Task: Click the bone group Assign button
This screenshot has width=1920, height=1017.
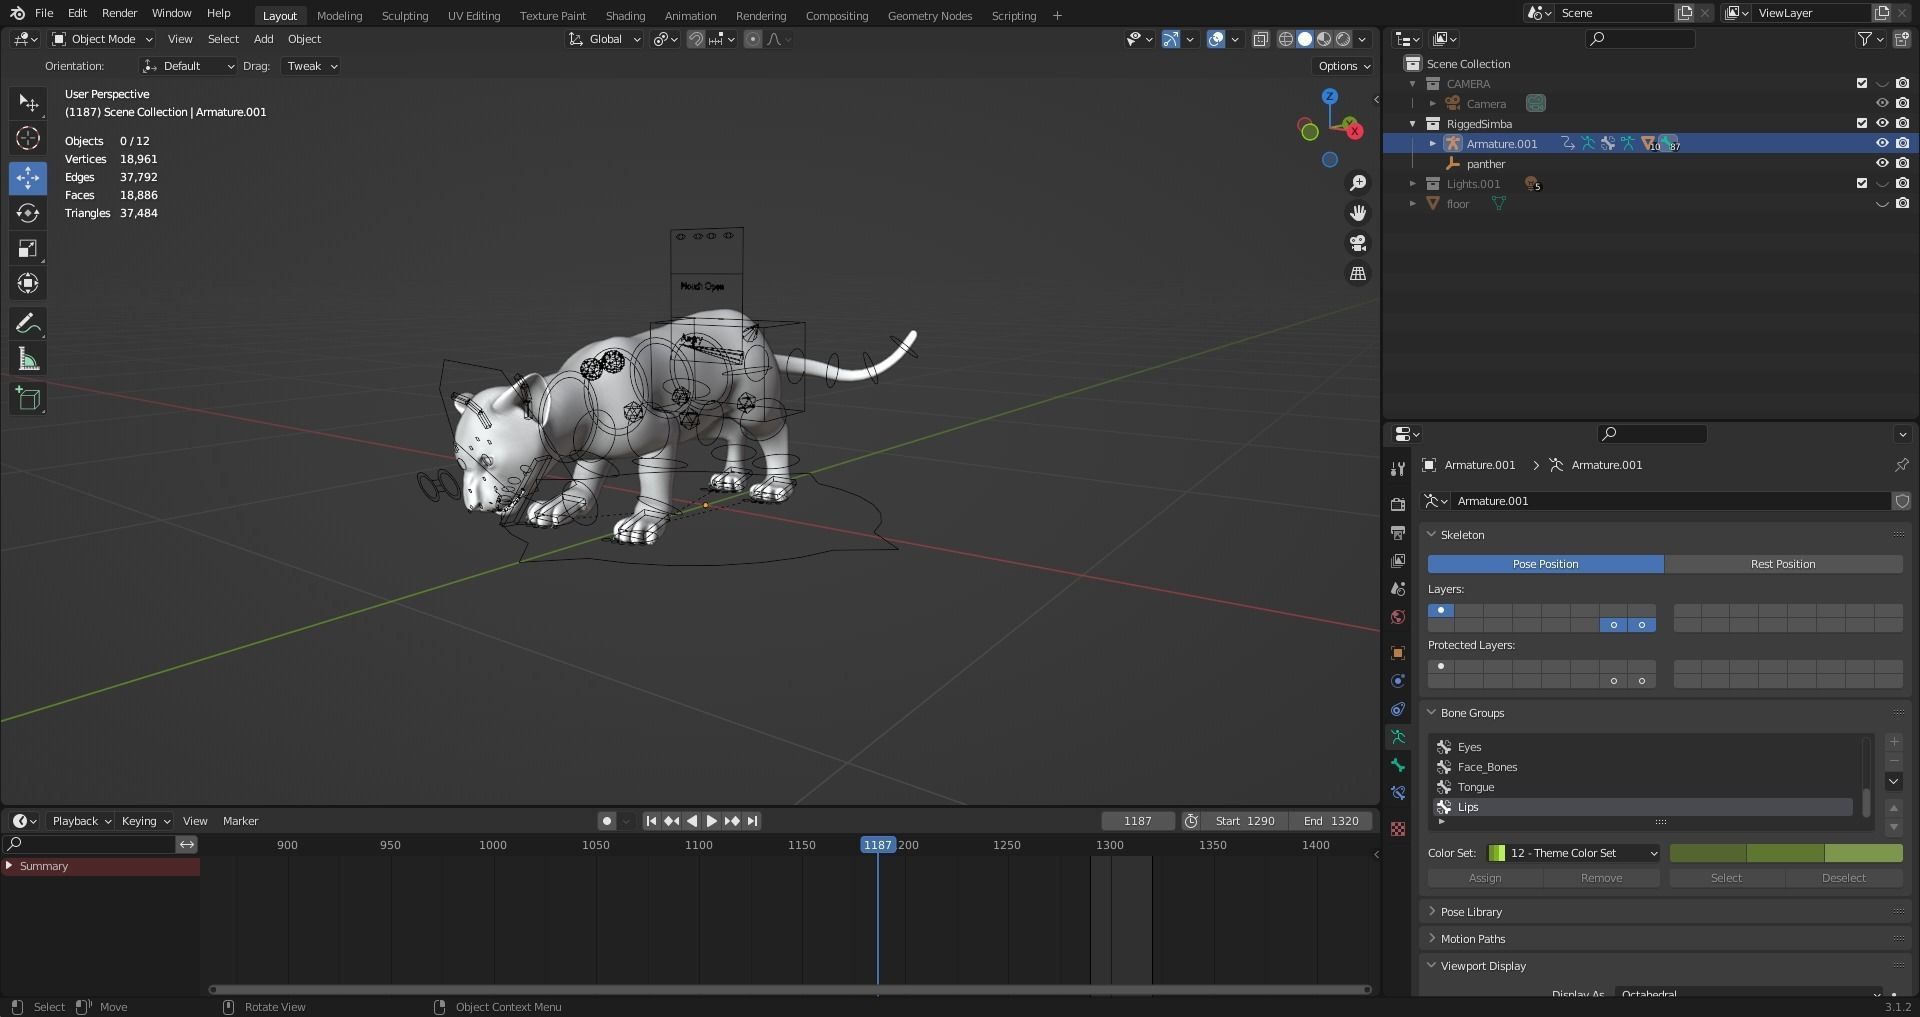Action: [x=1485, y=878]
